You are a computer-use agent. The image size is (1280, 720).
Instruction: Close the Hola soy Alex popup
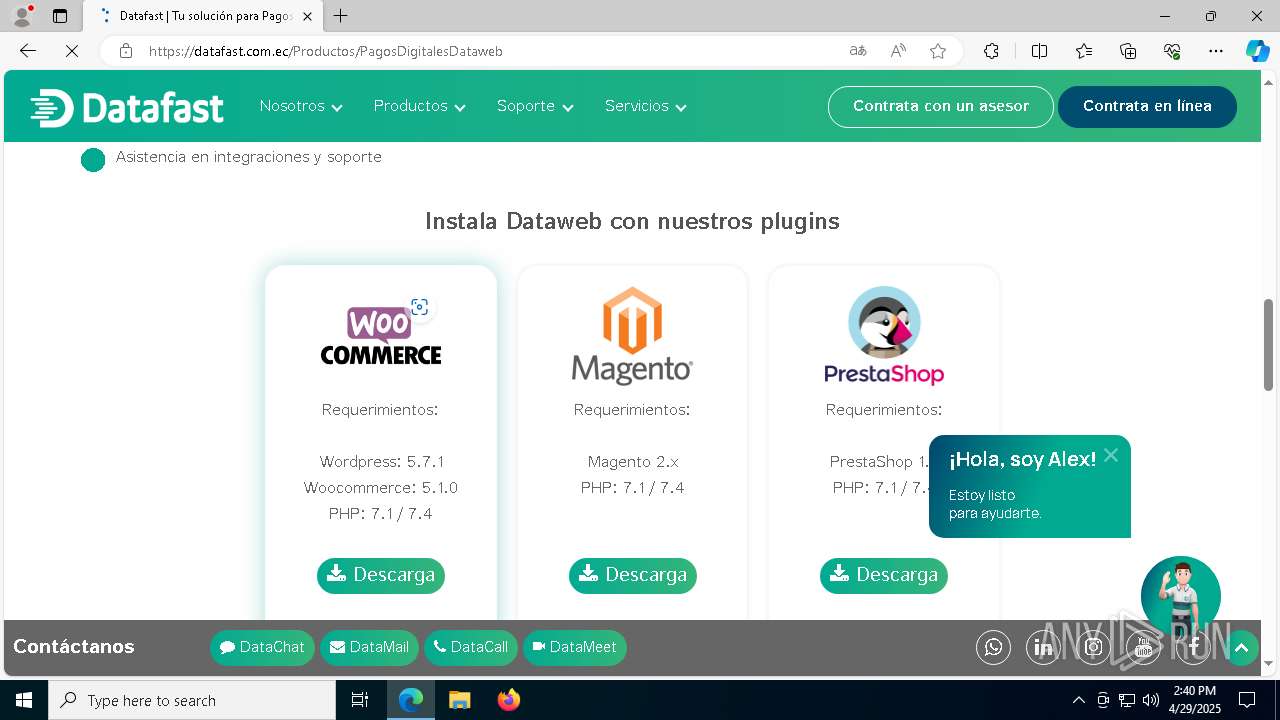[1111, 456]
